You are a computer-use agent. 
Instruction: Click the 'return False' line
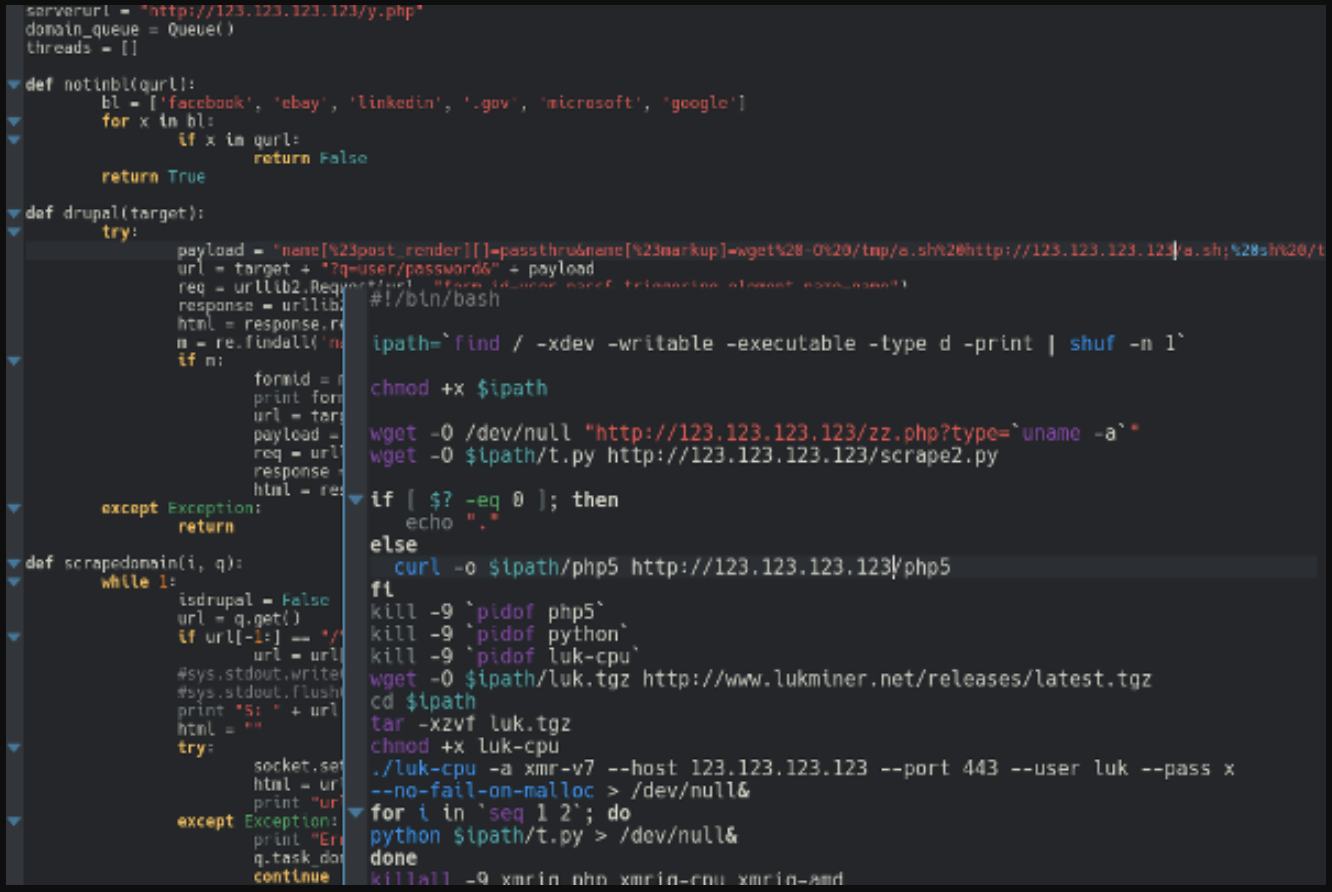click(310, 158)
